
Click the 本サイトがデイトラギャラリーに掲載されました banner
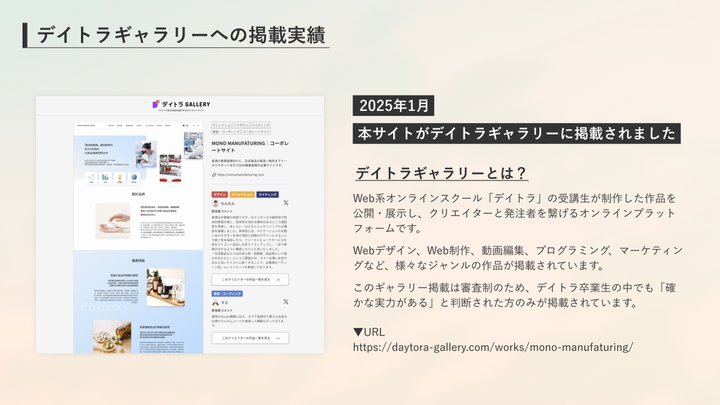(517, 133)
